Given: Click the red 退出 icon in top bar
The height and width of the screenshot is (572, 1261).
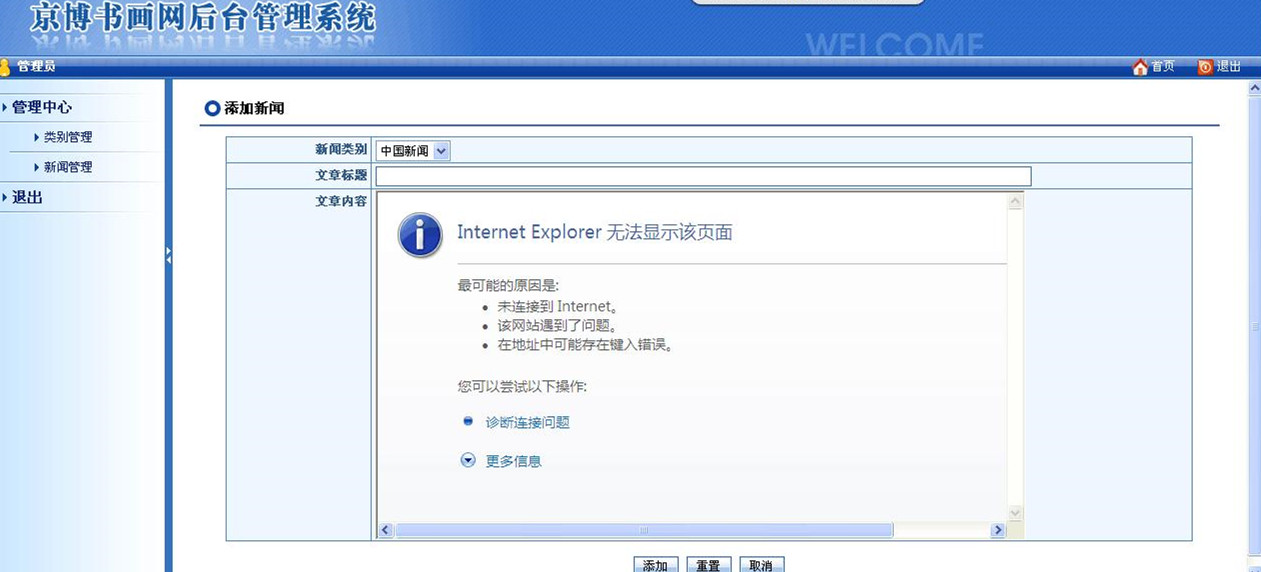Looking at the screenshot, I should point(1205,67).
